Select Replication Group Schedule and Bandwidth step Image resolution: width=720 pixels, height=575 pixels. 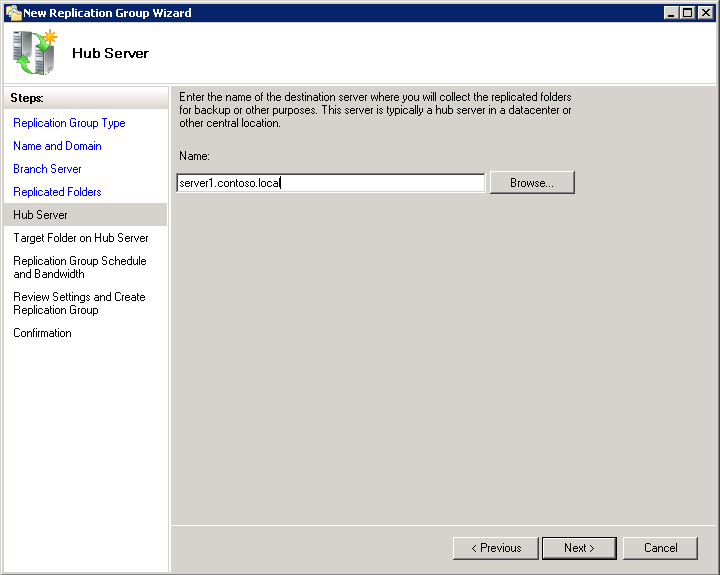tap(80, 267)
